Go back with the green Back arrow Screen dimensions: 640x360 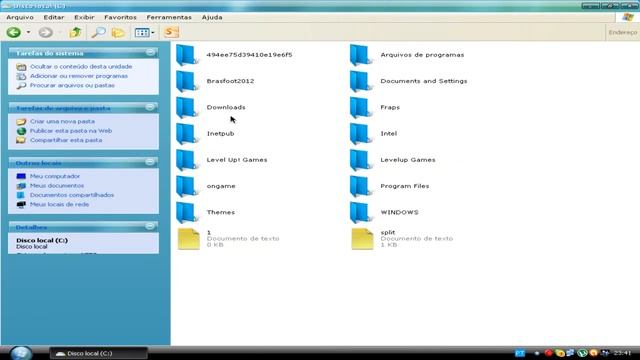pyautogui.click(x=14, y=32)
